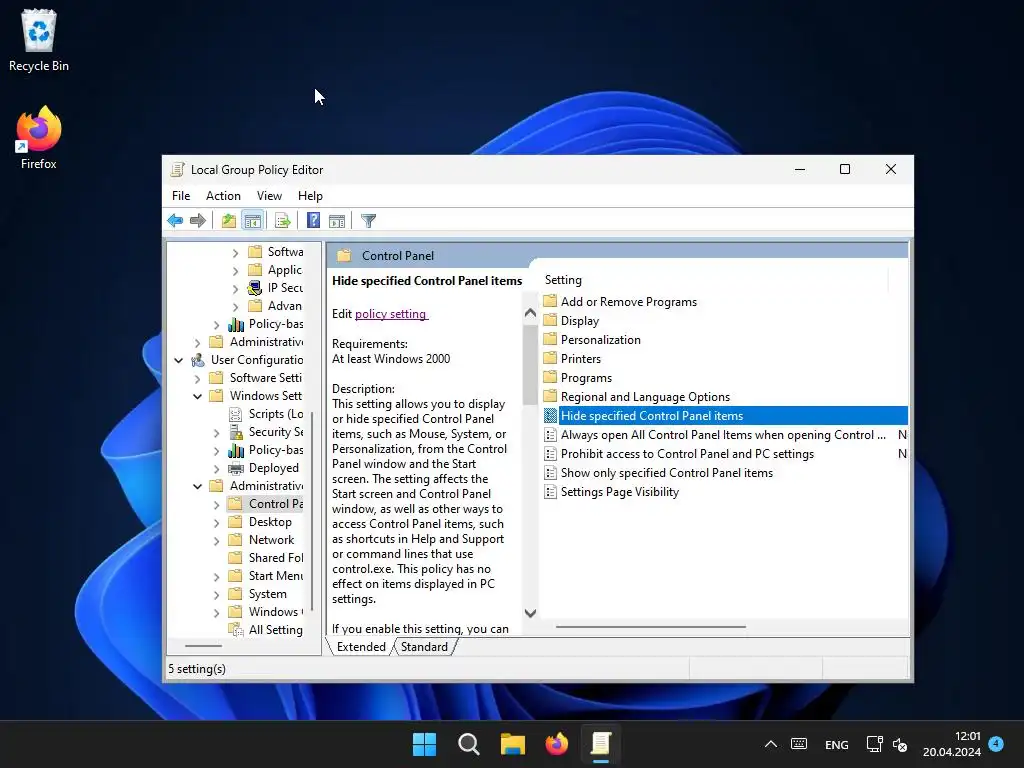Select the Programs folder in list
This screenshot has width=1024, height=768.
coord(577,377)
